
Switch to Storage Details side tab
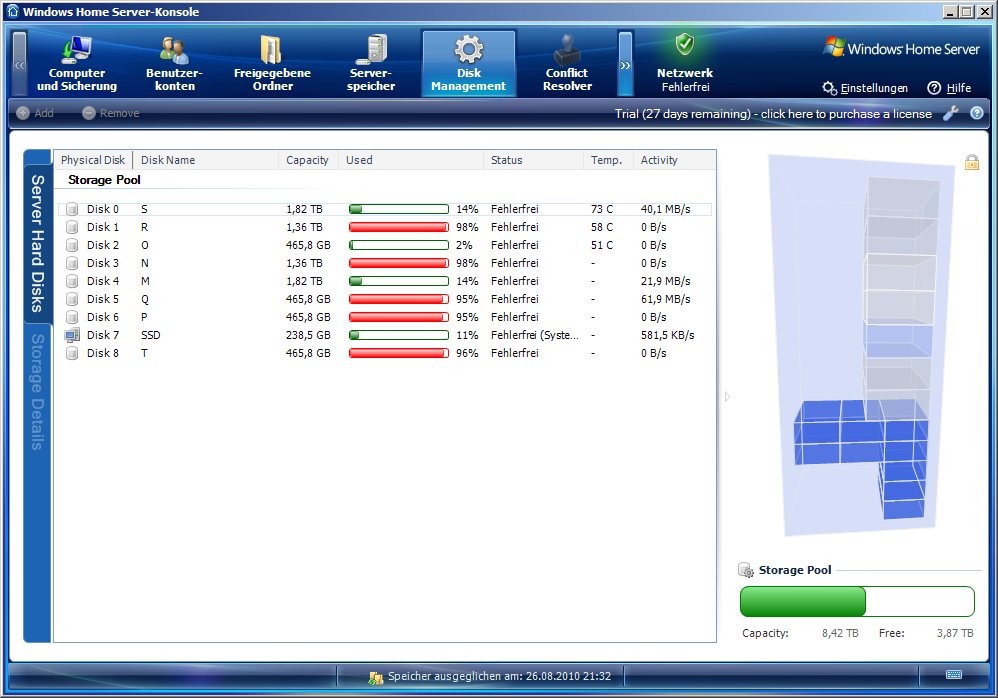pos(38,392)
